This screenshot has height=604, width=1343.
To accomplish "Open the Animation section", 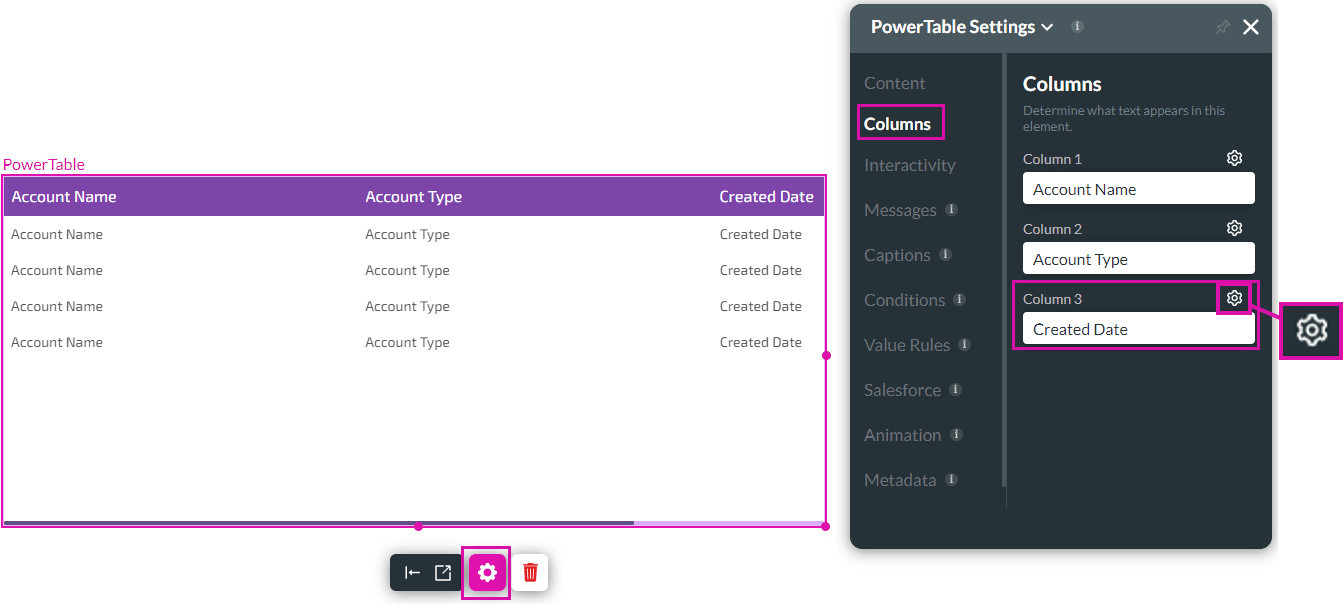I will [901, 435].
